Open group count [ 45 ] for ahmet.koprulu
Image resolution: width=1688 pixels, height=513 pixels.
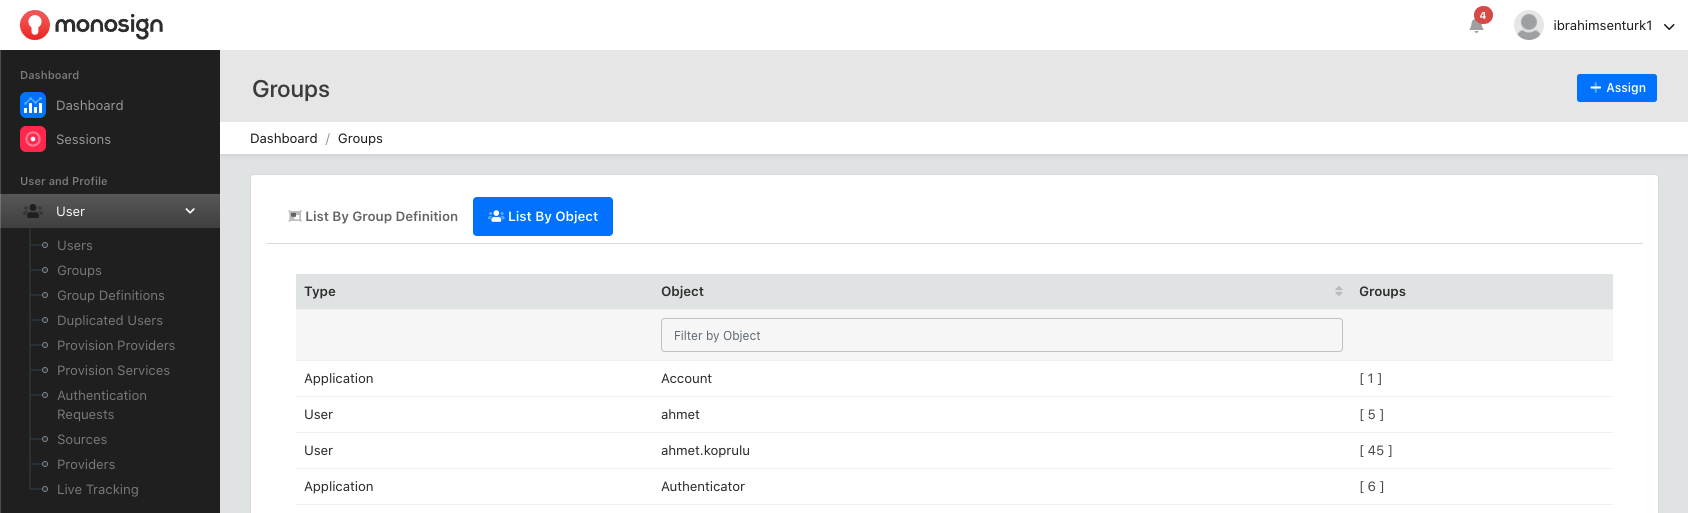pos(1375,450)
